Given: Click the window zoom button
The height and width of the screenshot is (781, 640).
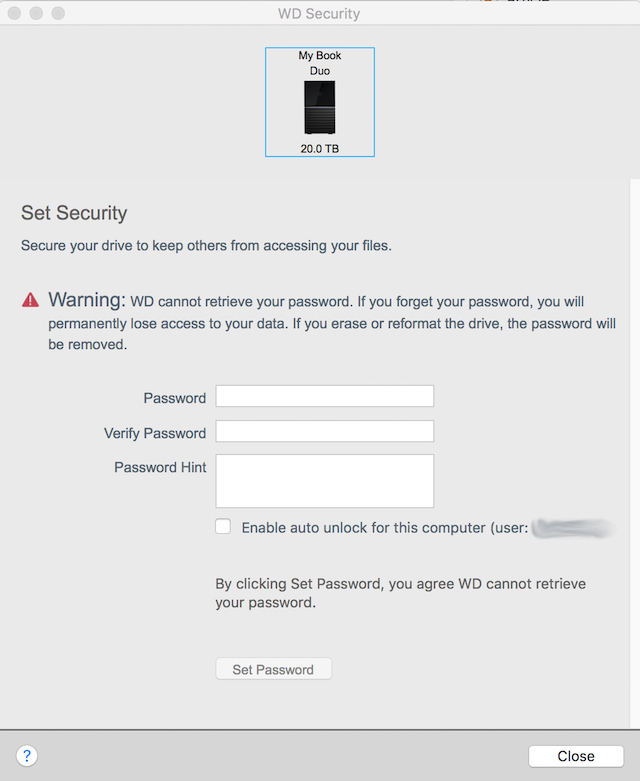Looking at the screenshot, I should pos(57,14).
